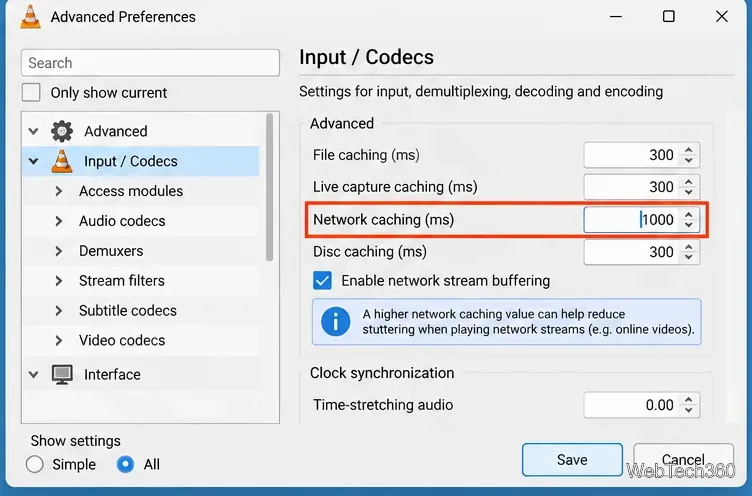Select the Simple show settings radio button
Viewport: 752px width, 496px height.
tap(35, 464)
